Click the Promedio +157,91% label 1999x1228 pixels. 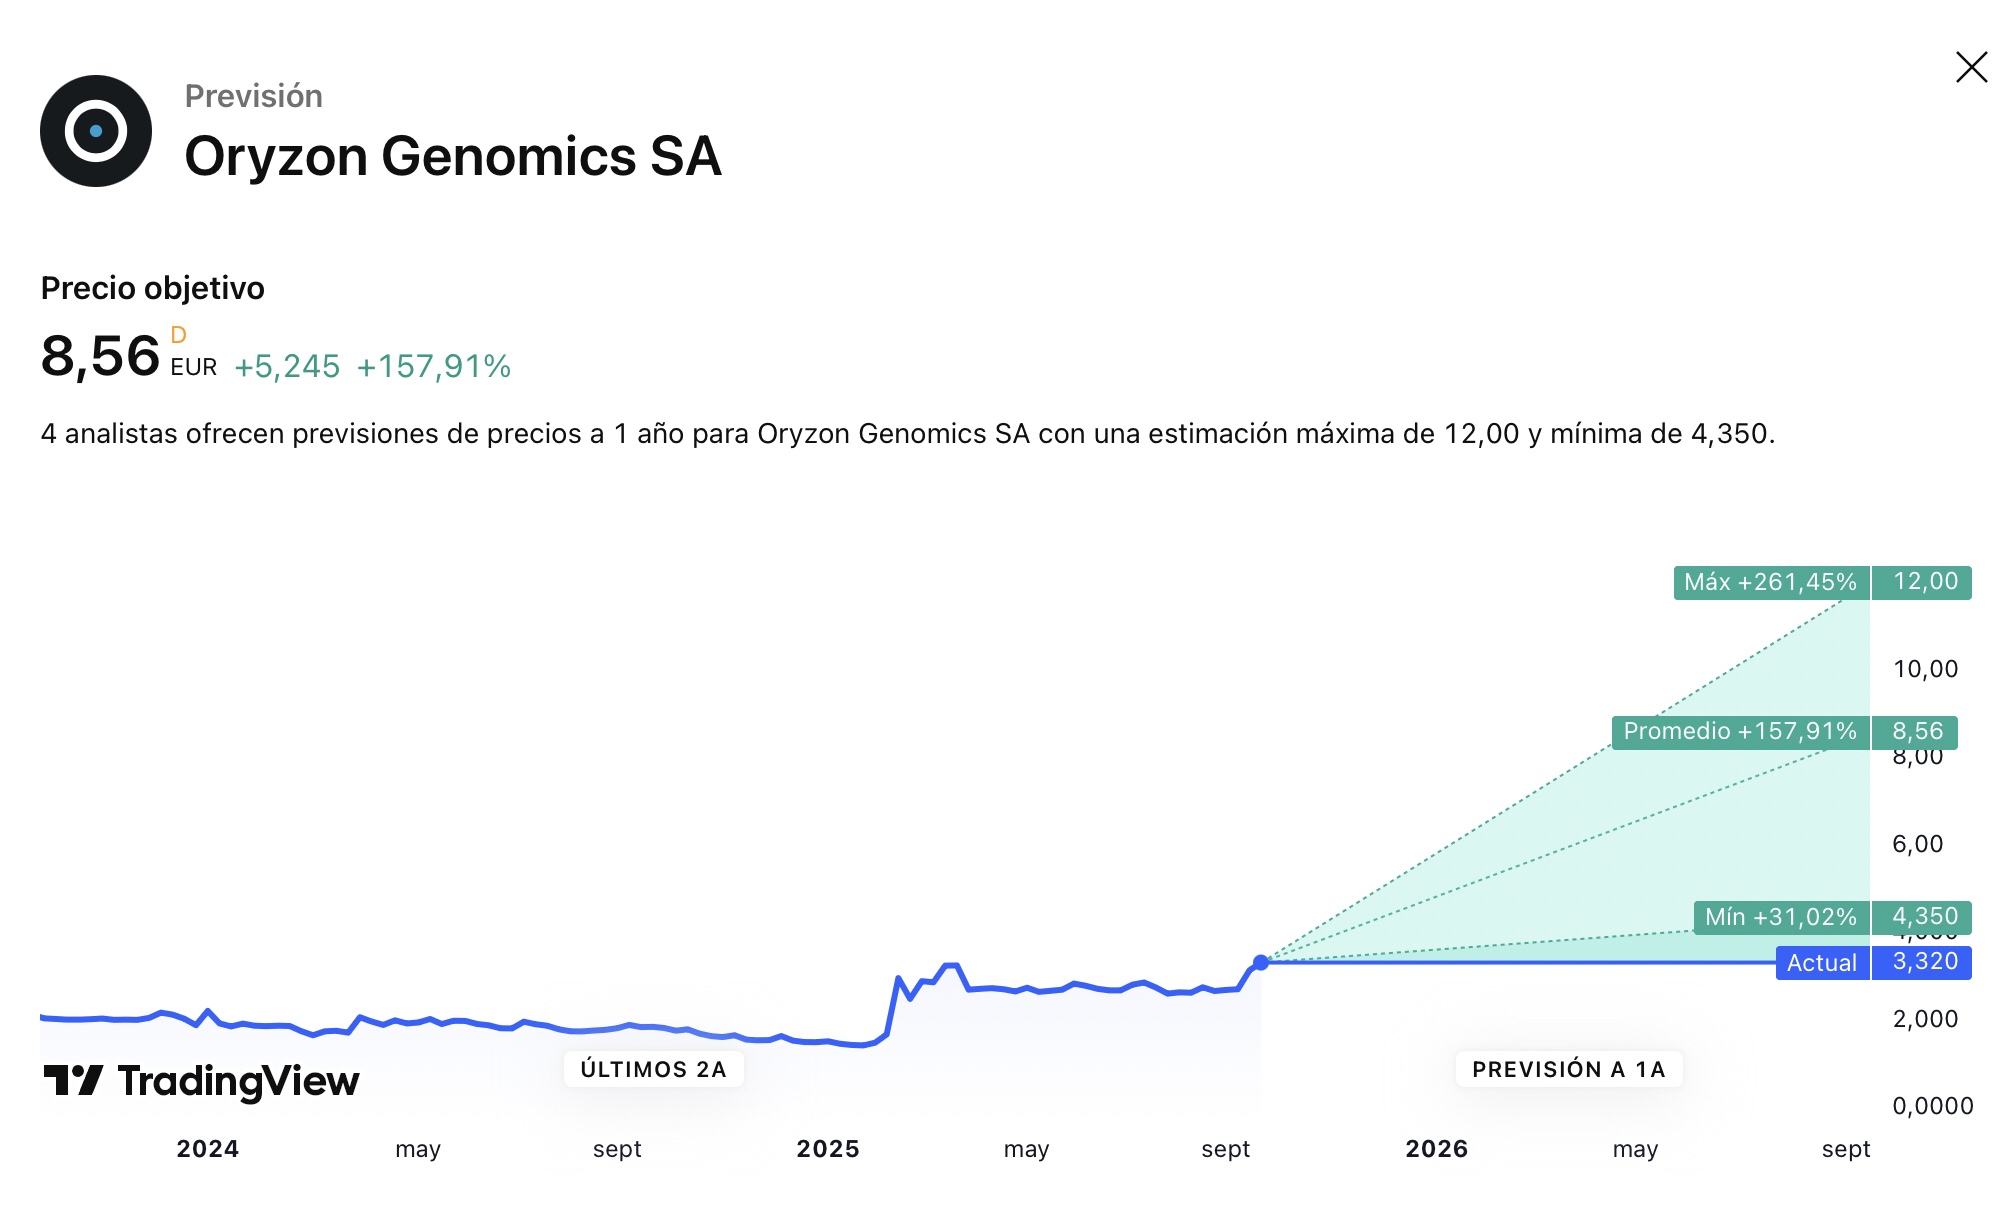coord(1740,732)
